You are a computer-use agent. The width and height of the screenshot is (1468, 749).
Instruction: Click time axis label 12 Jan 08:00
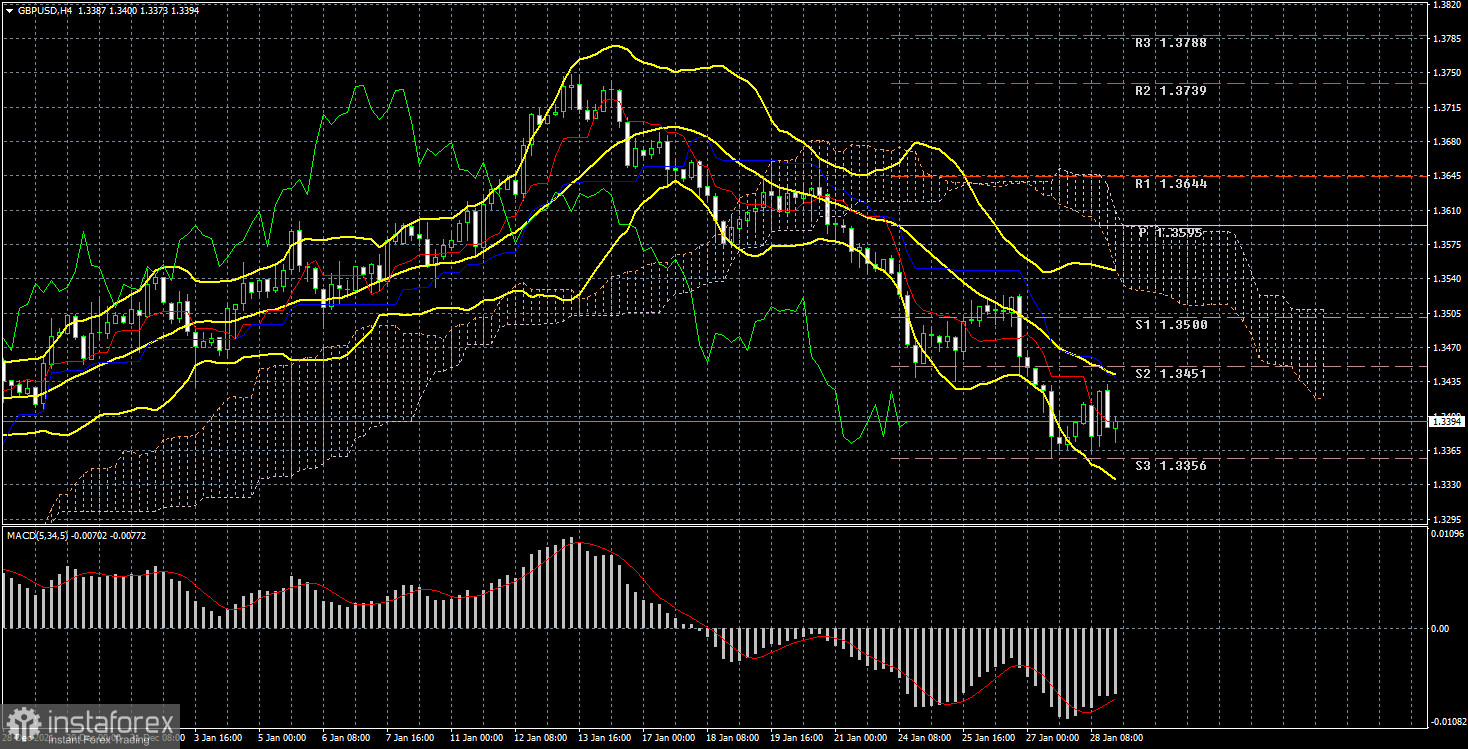click(541, 738)
